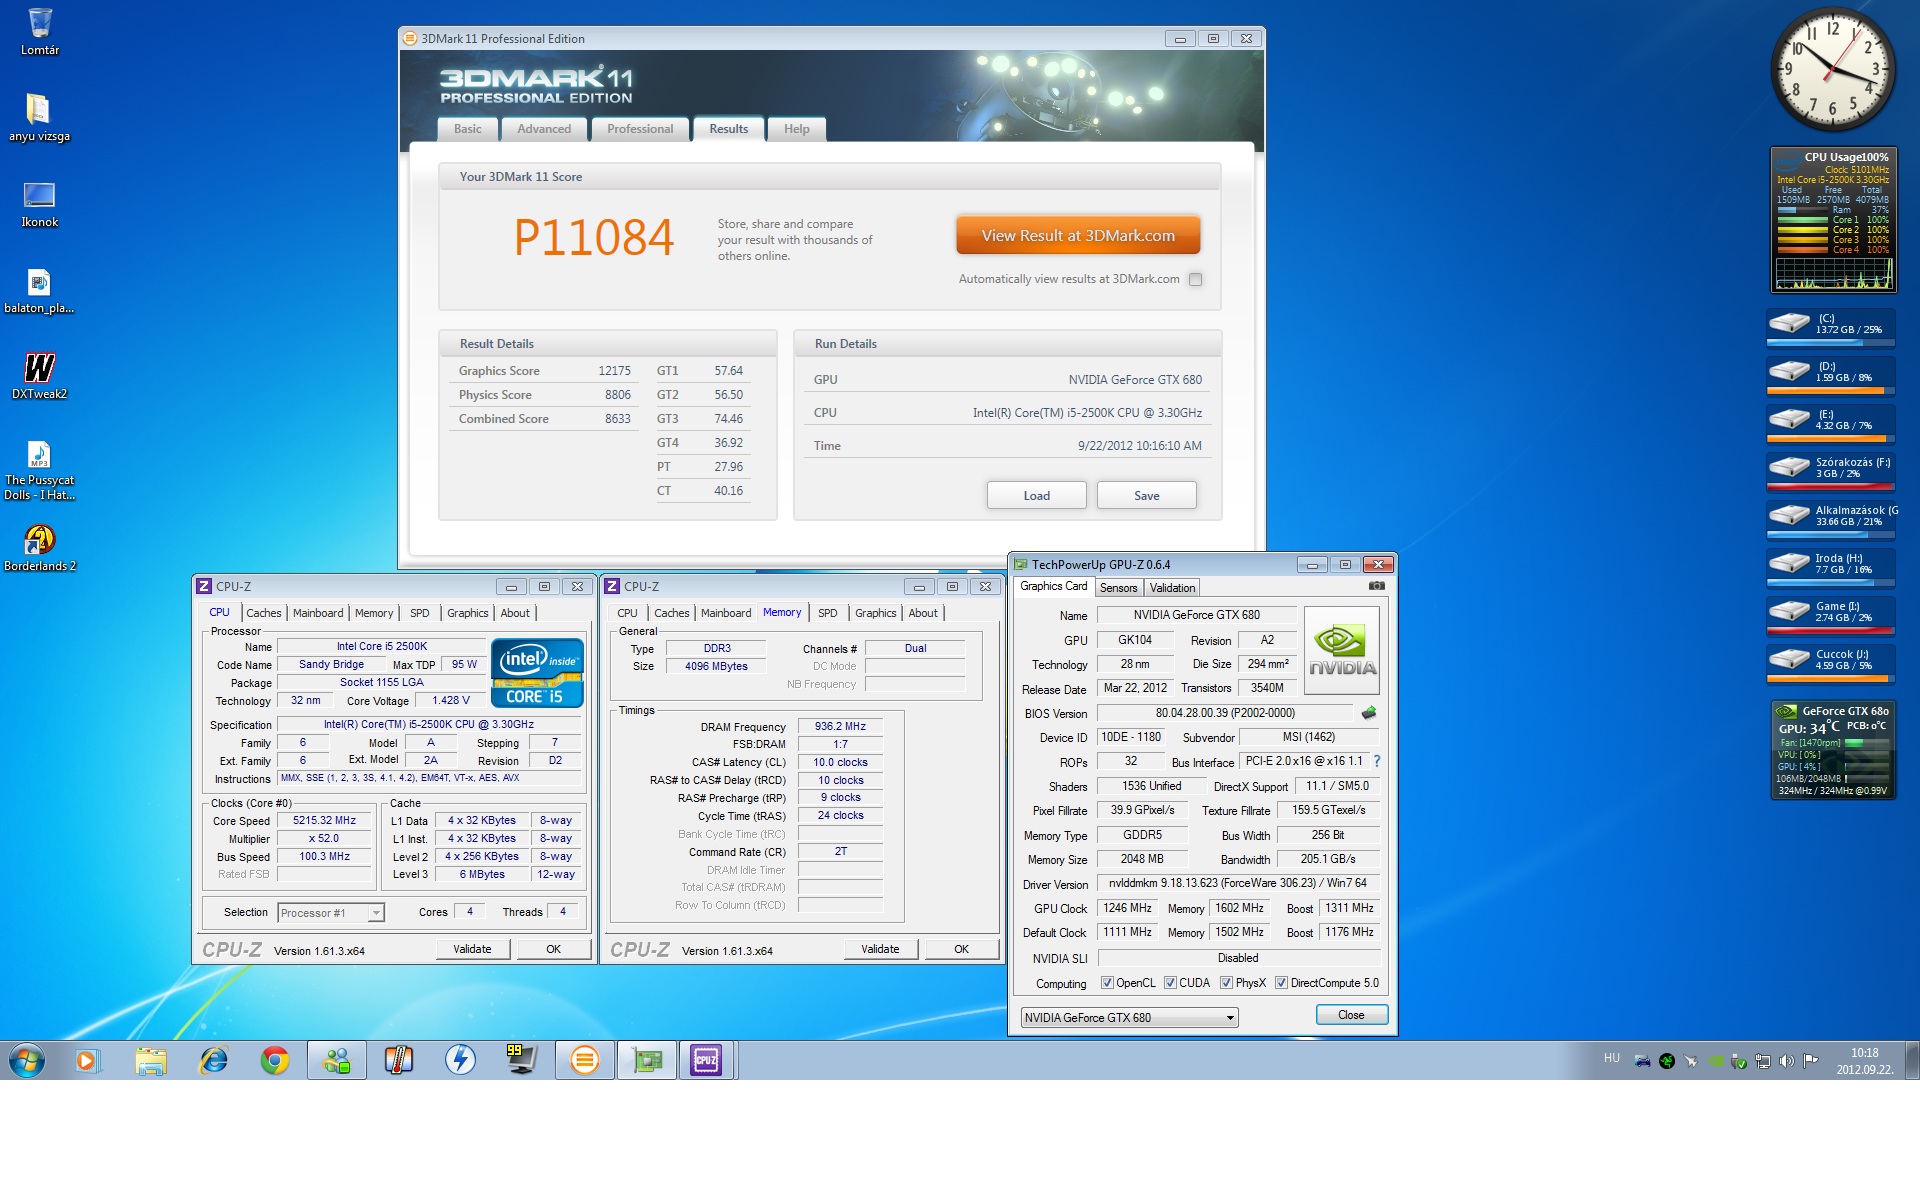Select the Caches tab in left CPU-Z

pyautogui.click(x=263, y=613)
